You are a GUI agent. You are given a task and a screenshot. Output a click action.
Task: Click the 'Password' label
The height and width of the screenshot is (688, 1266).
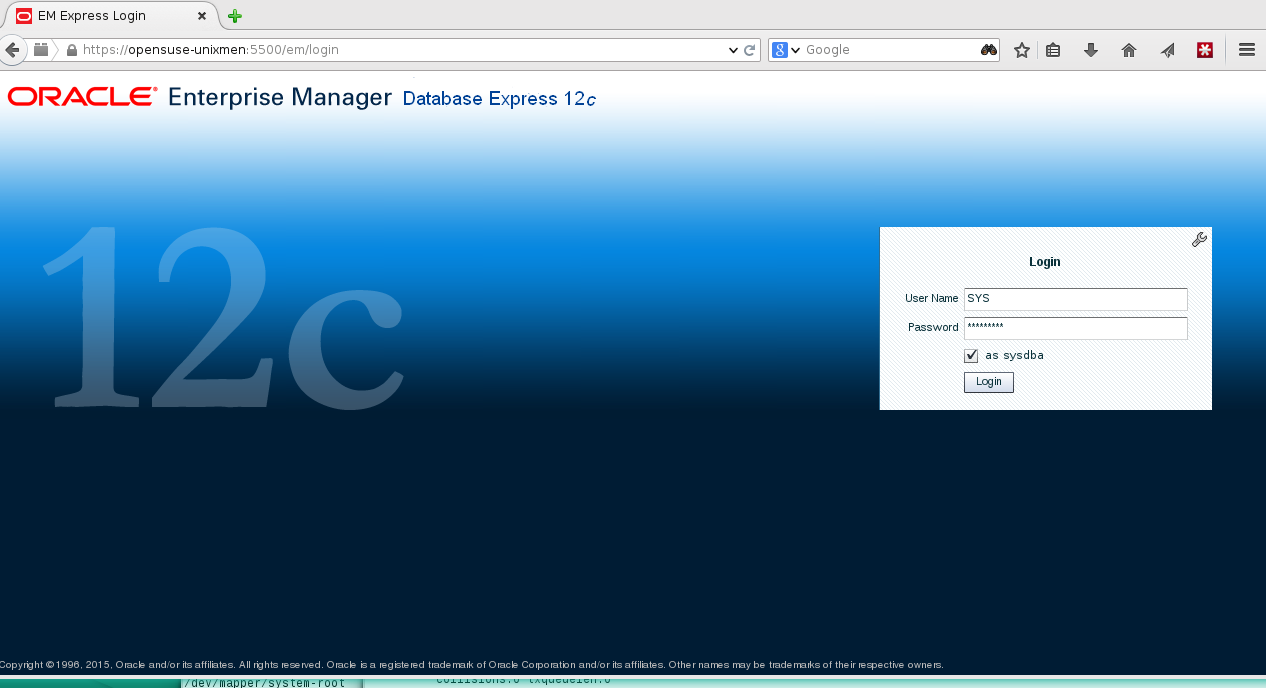(x=933, y=328)
